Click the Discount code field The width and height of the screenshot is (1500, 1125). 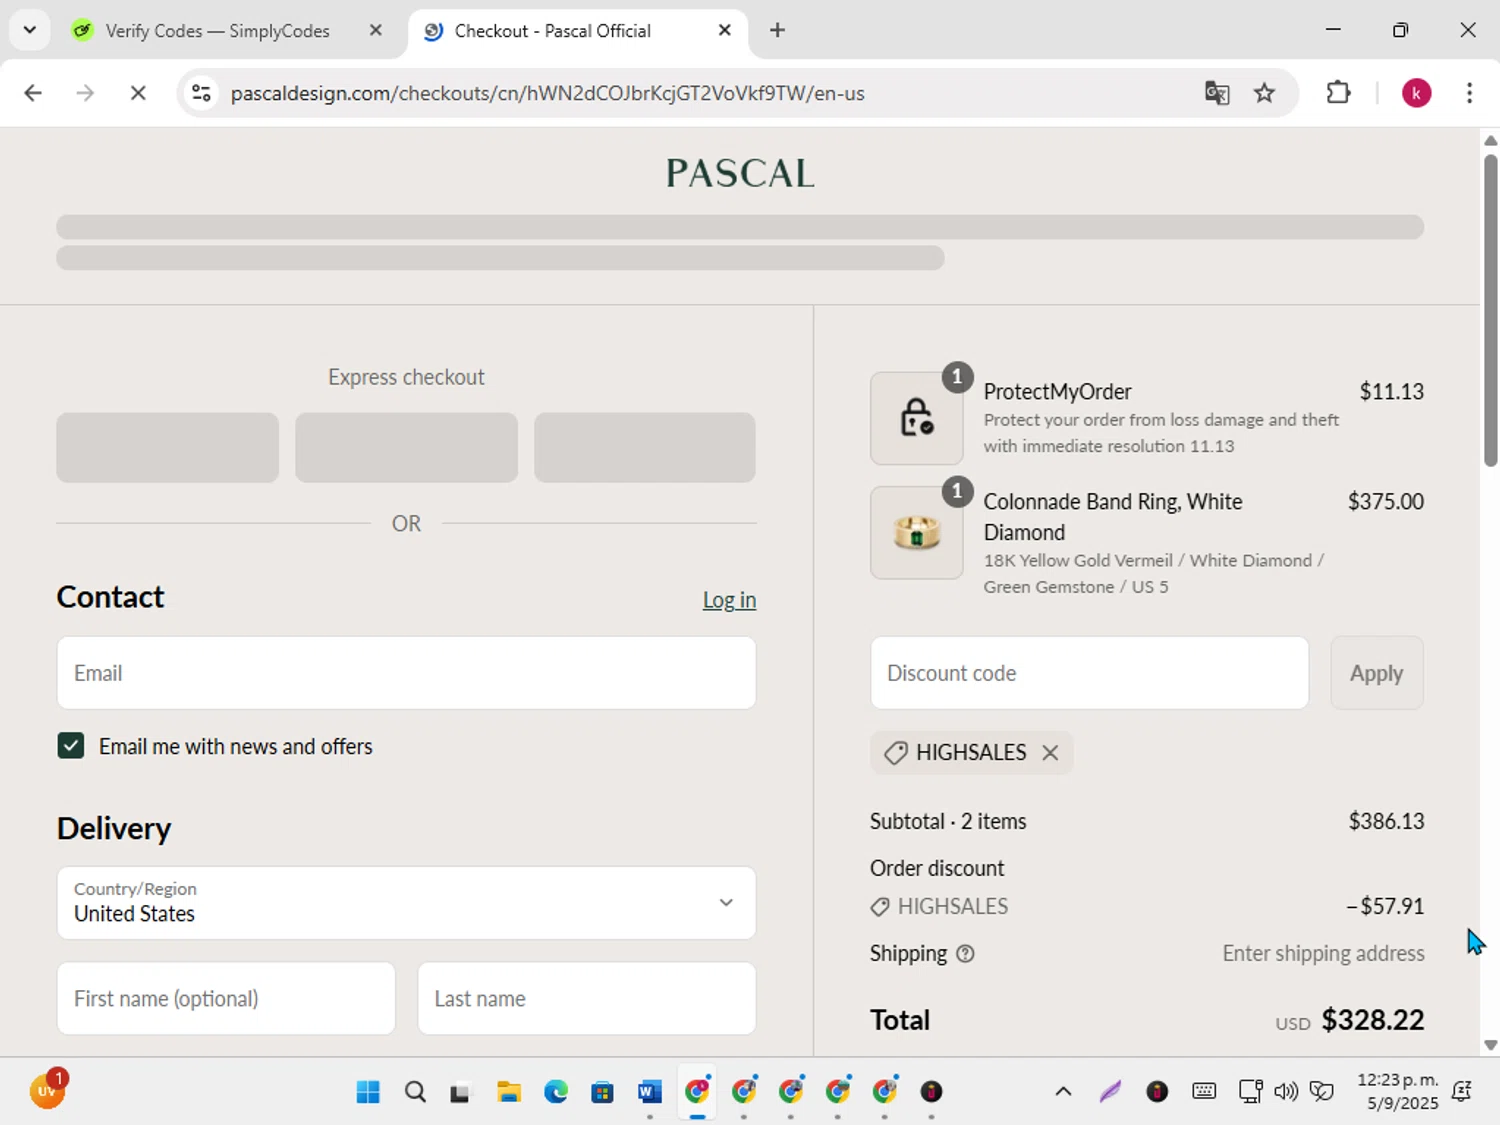click(1089, 673)
